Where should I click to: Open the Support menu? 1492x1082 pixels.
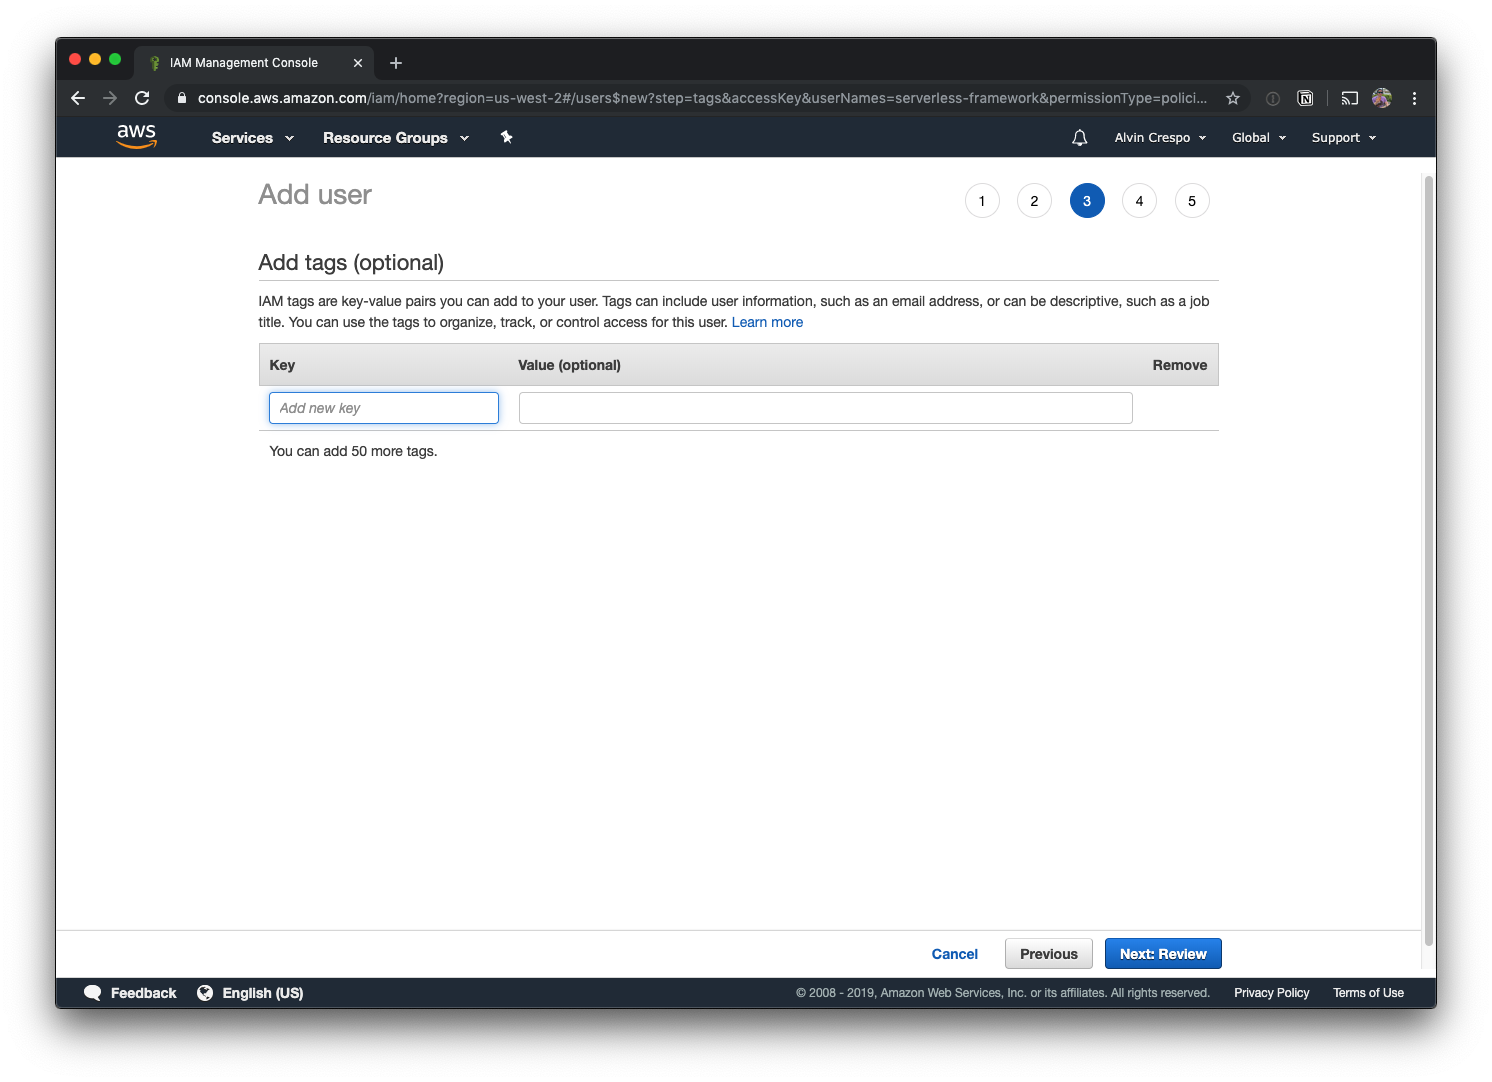[1343, 138]
